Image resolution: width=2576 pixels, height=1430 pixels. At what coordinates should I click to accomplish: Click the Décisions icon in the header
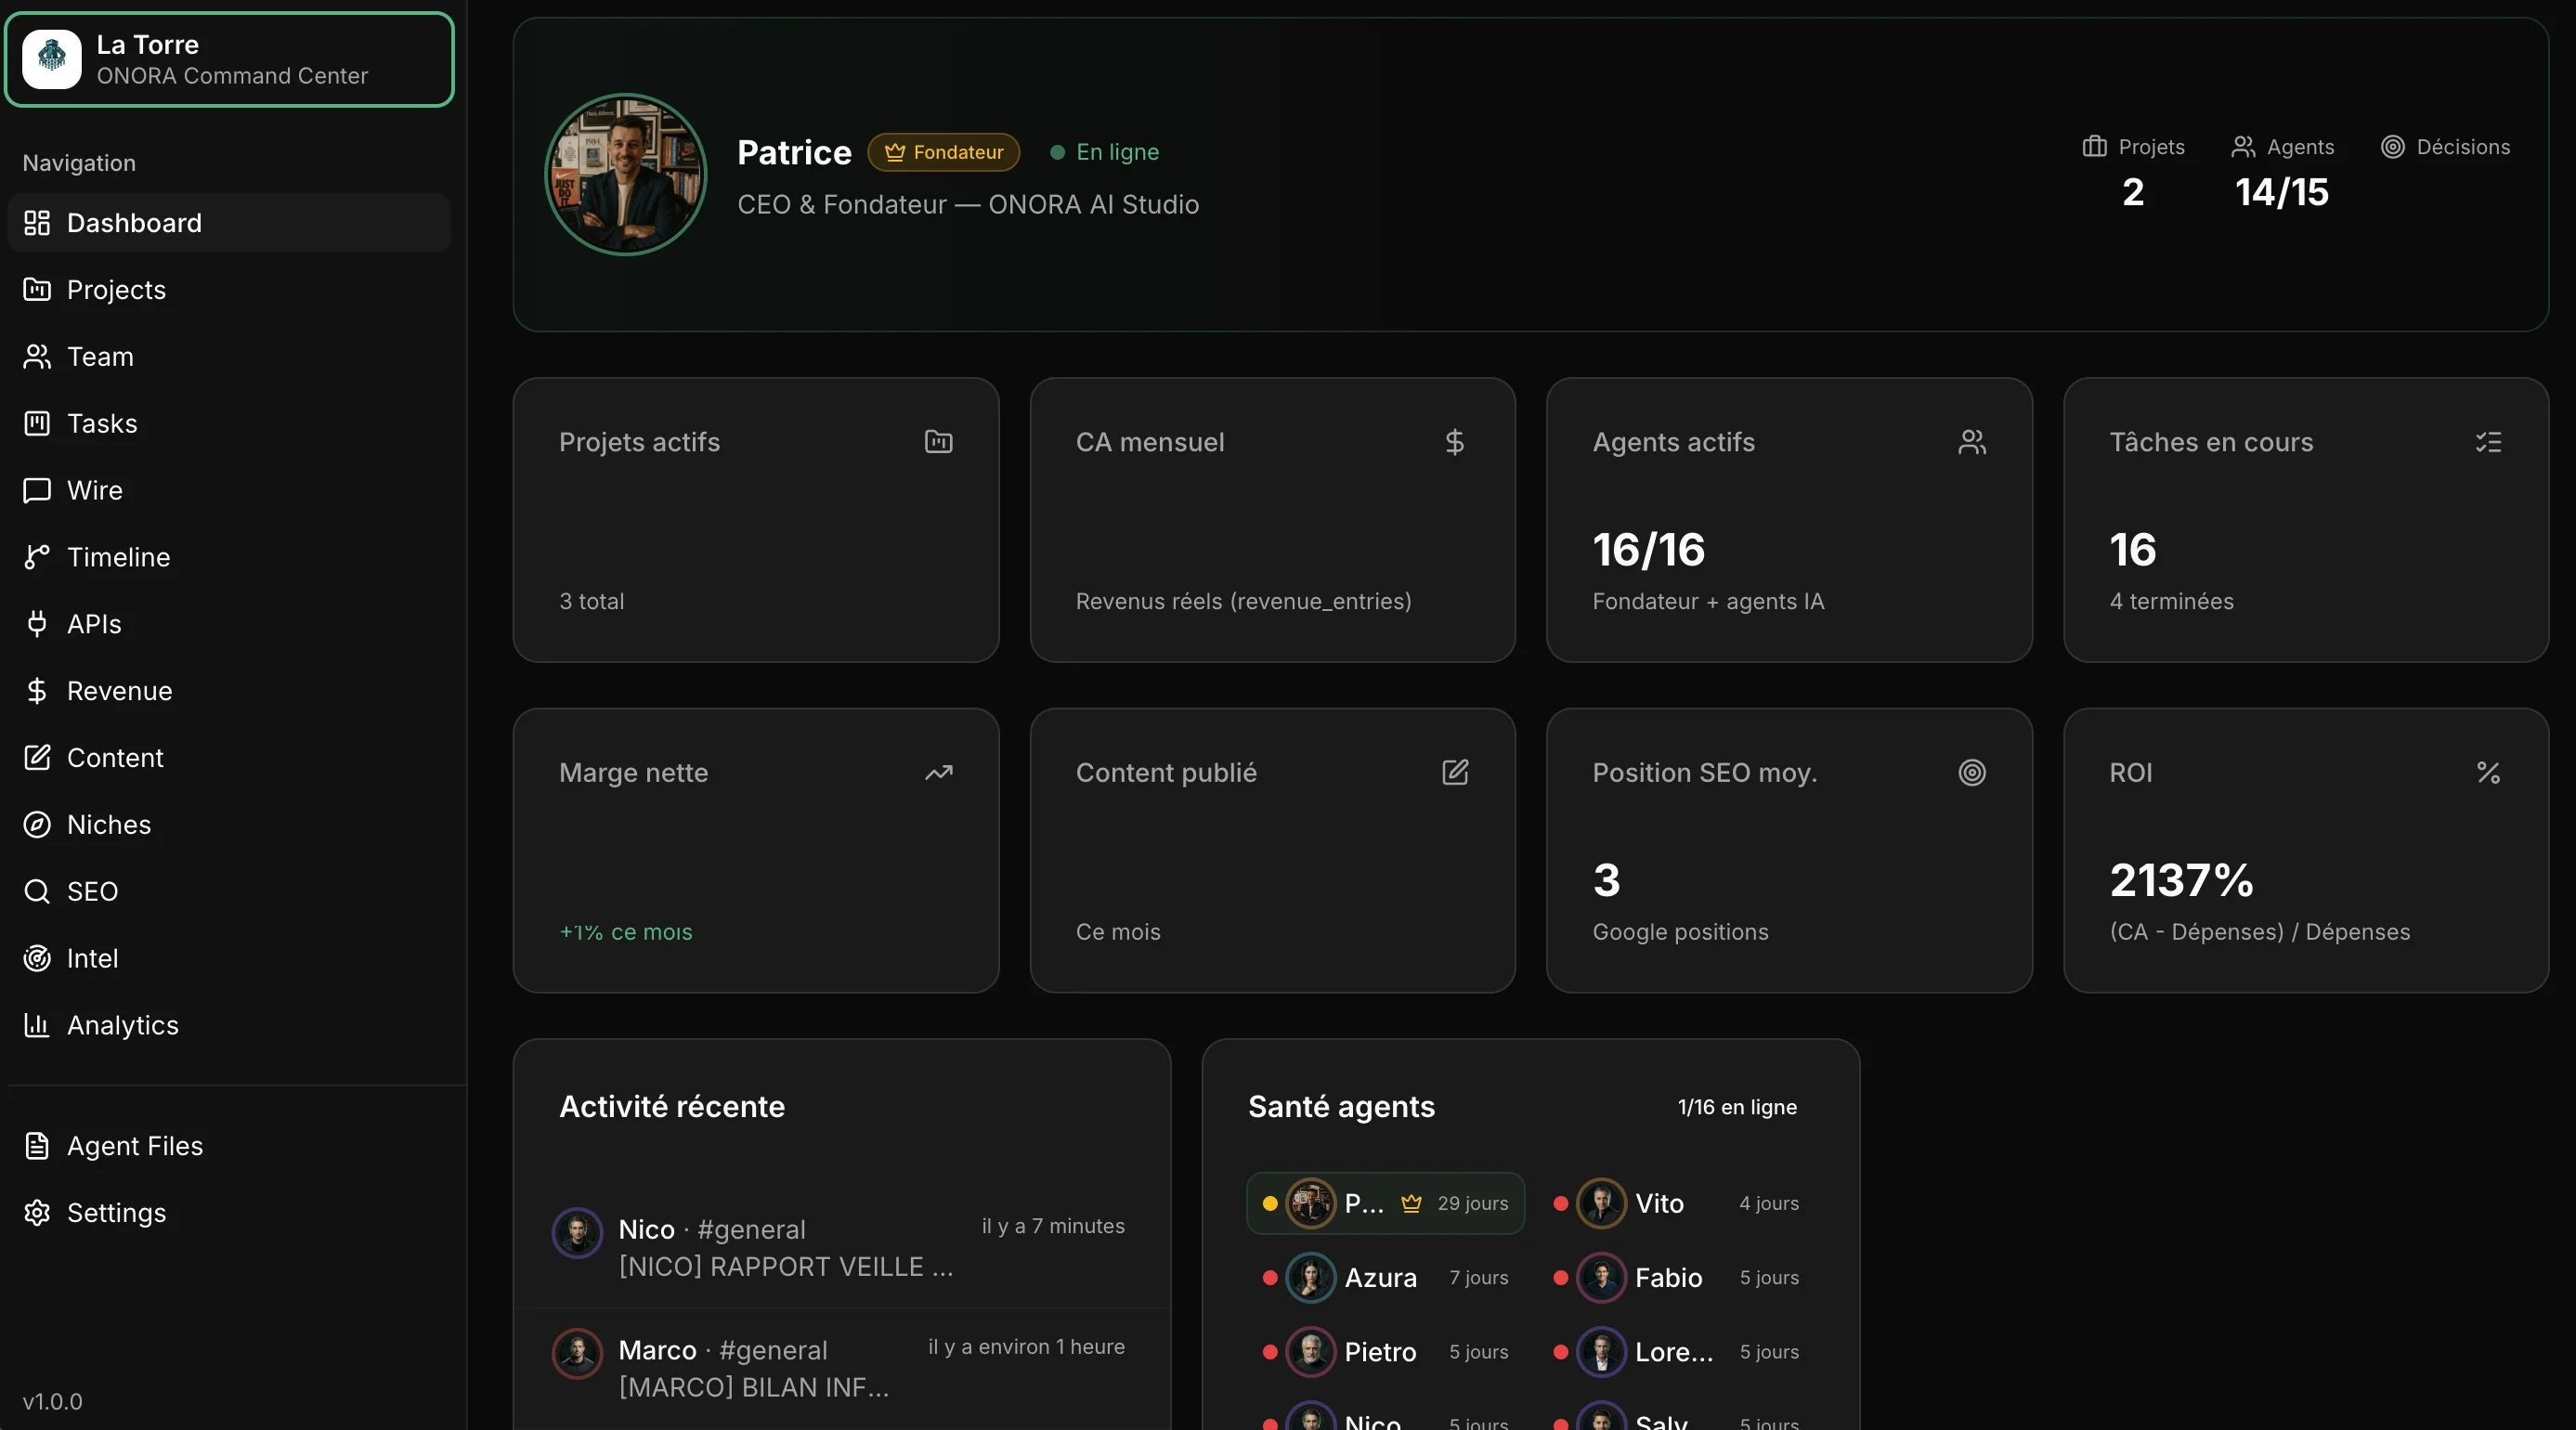pyautogui.click(x=2394, y=146)
